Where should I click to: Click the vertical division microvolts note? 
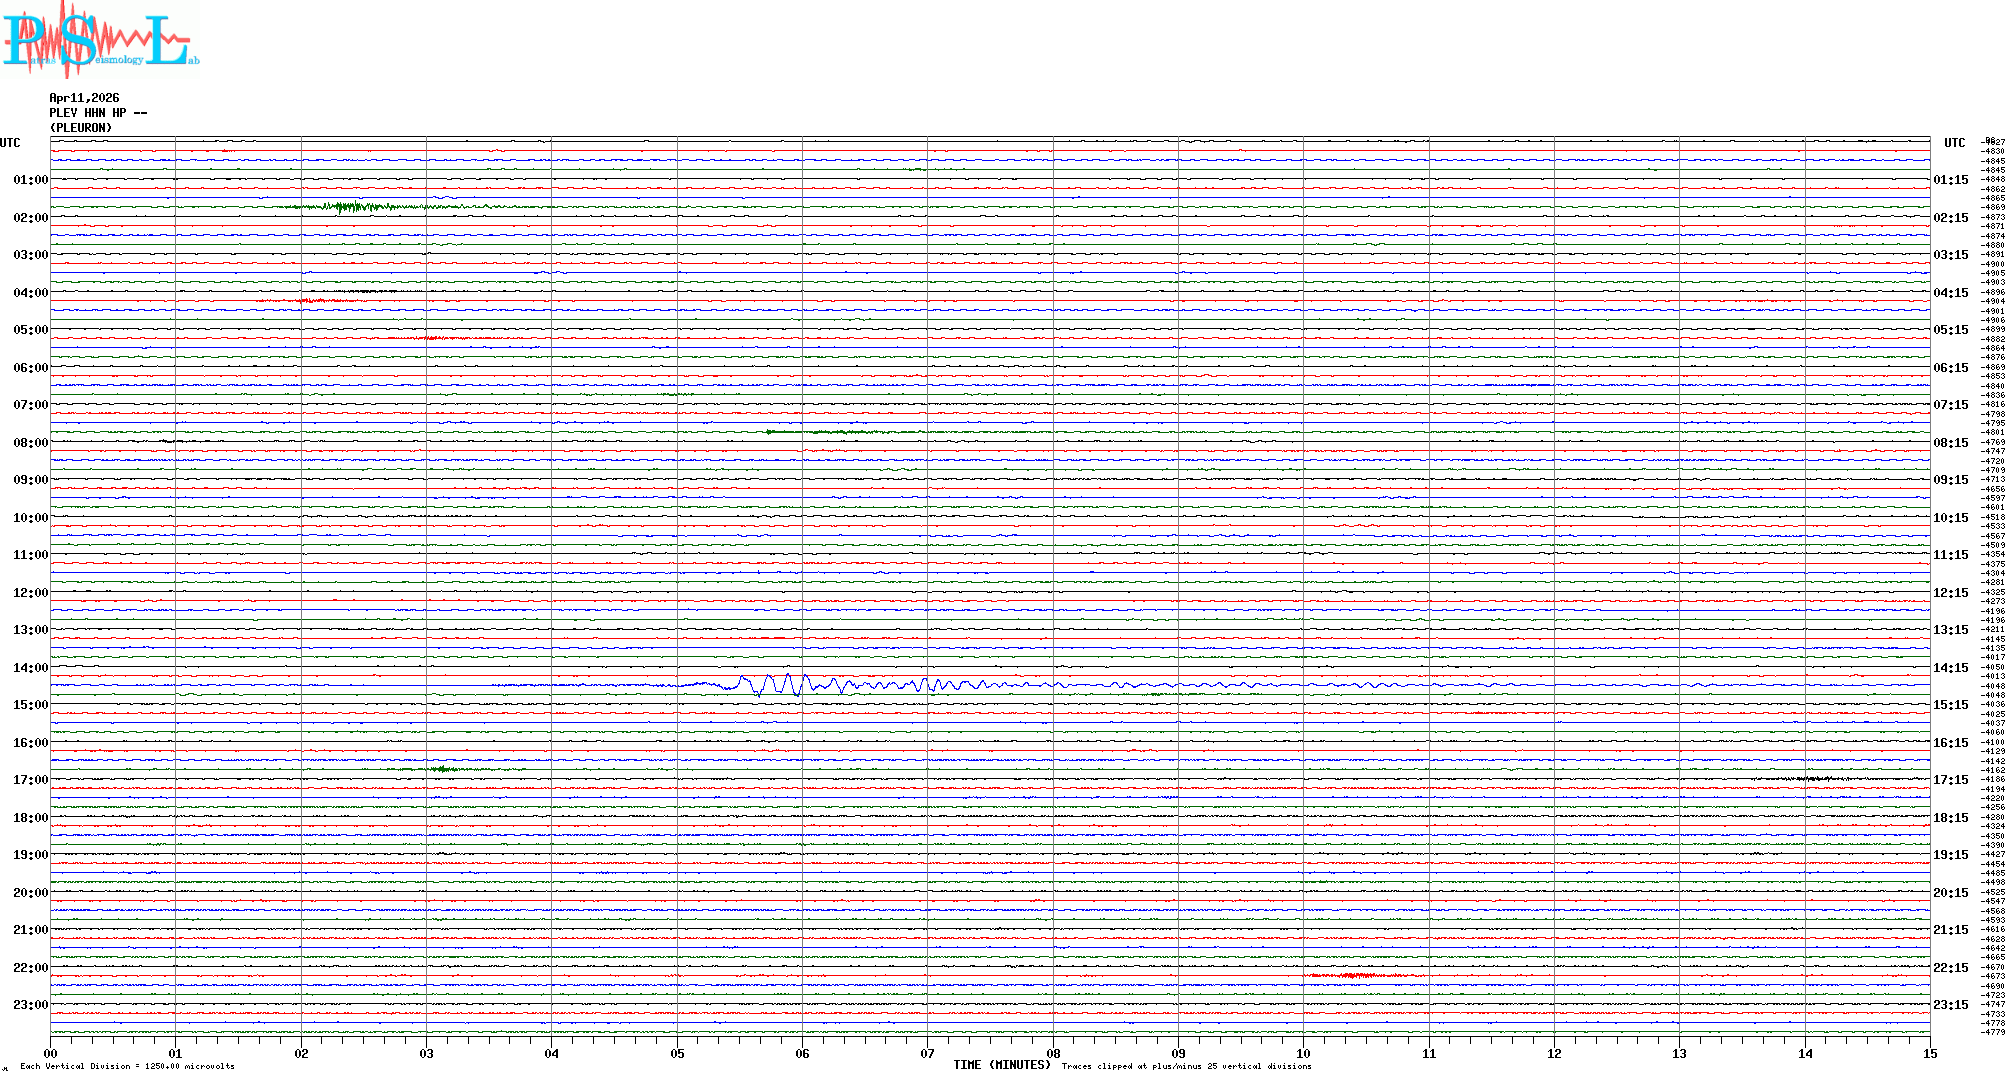tap(127, 1066)
